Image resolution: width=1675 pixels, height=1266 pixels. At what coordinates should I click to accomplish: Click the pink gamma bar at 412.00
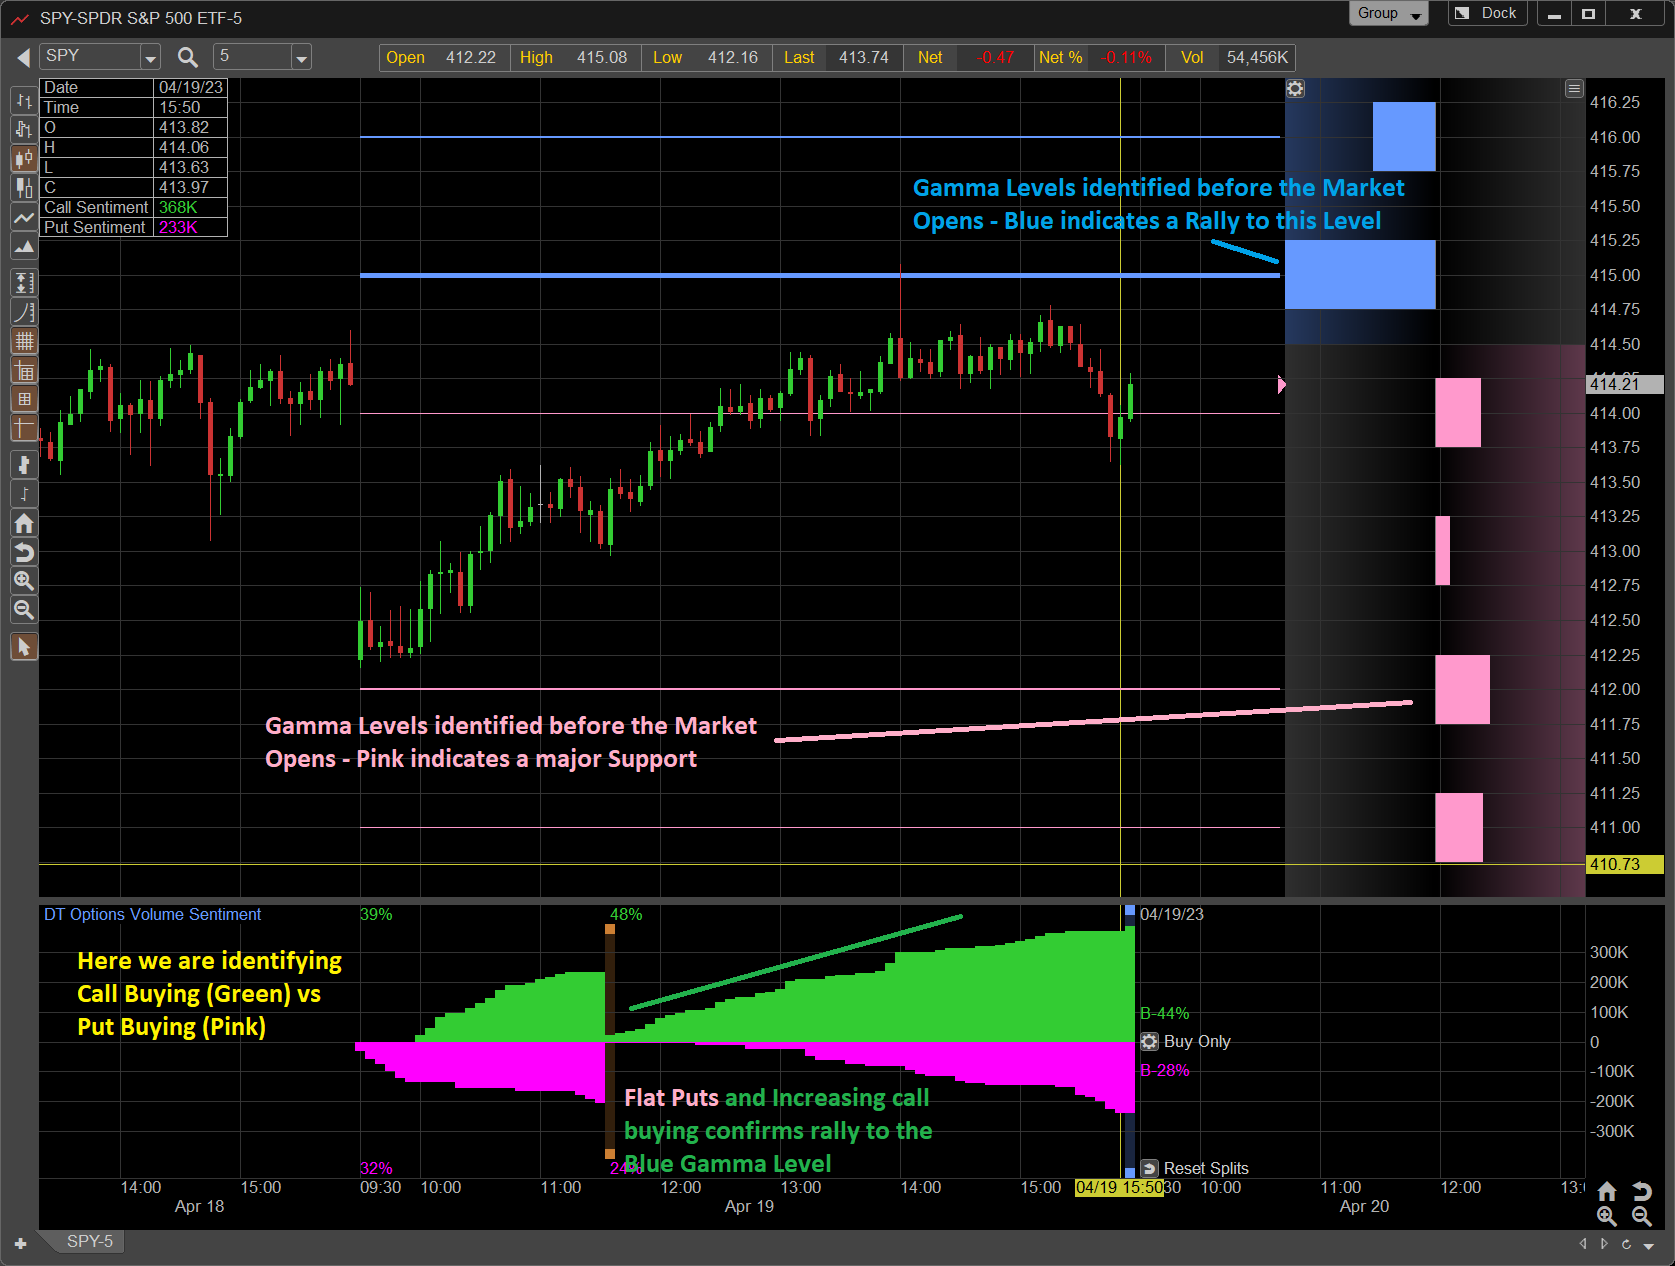(1462, 689)
